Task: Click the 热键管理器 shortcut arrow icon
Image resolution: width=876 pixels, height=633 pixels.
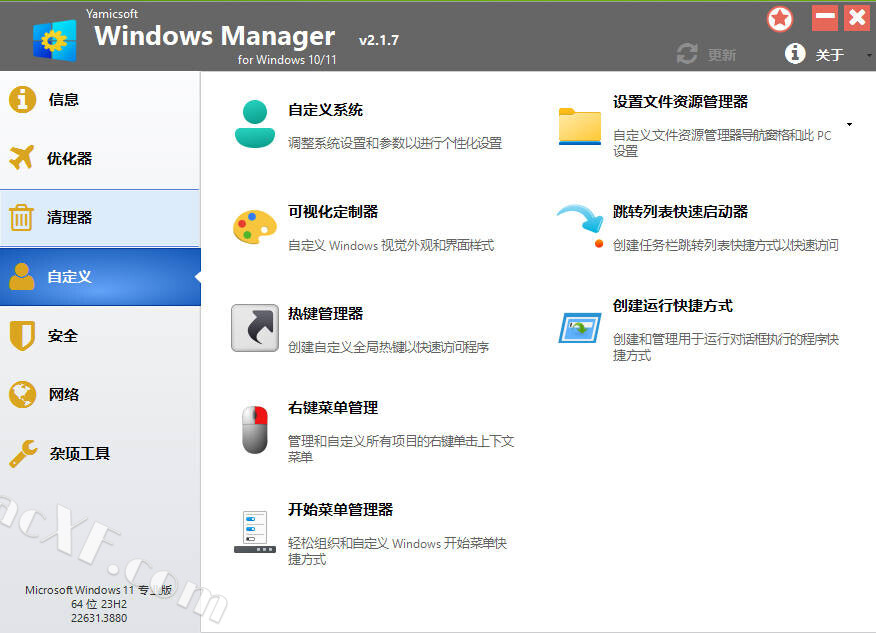Action: [x=255, y=328]
